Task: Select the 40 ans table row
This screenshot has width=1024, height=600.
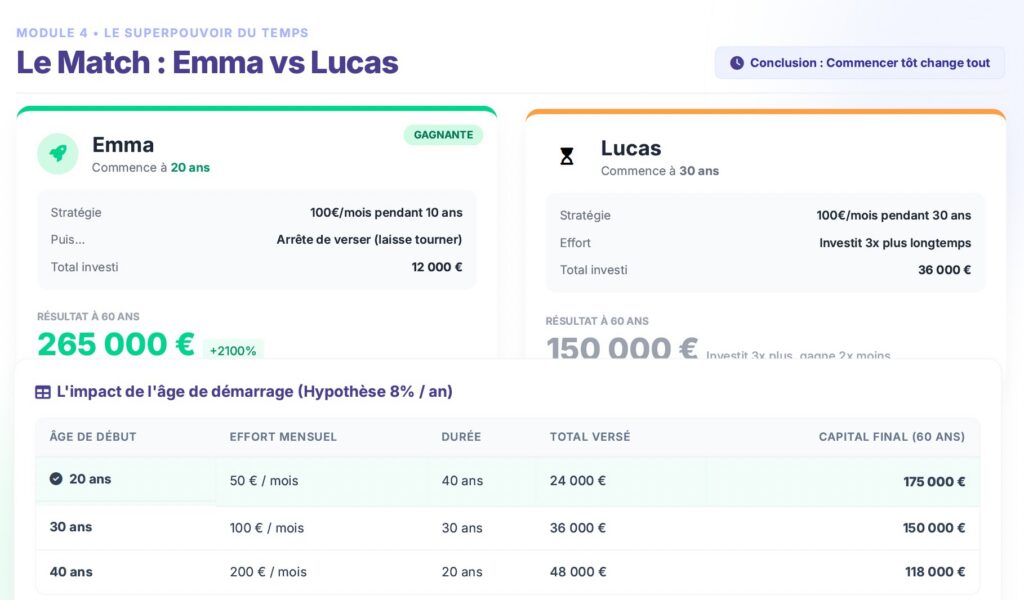Action: pos(507,572)
